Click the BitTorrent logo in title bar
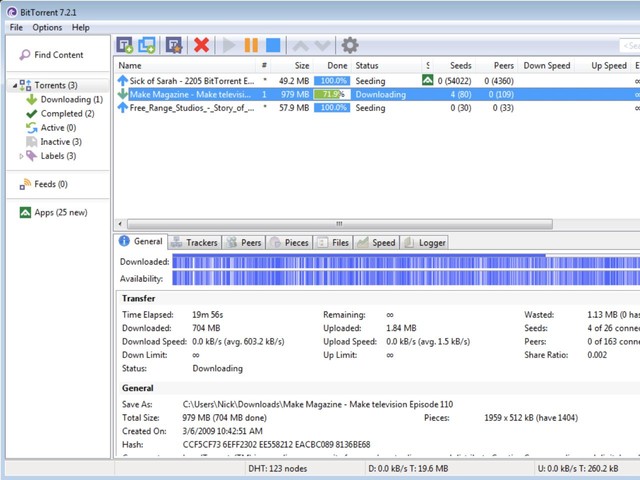Image resolution: width=640 pixels, height=480 pixels. 12,12
